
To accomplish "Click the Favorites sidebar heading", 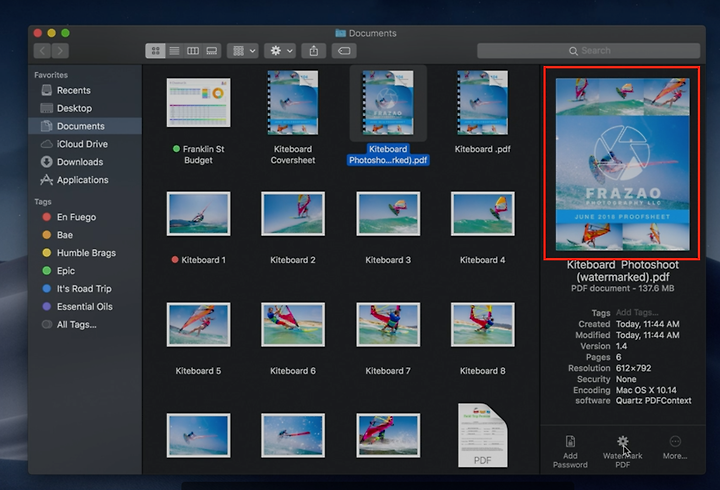I will click(51, 75).
